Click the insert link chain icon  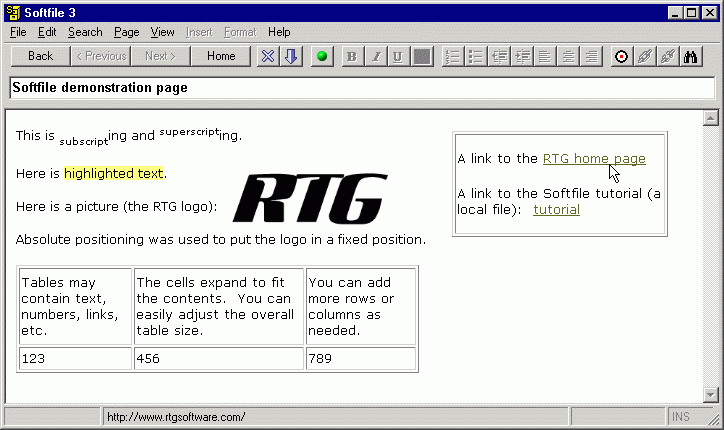point(645,56)
